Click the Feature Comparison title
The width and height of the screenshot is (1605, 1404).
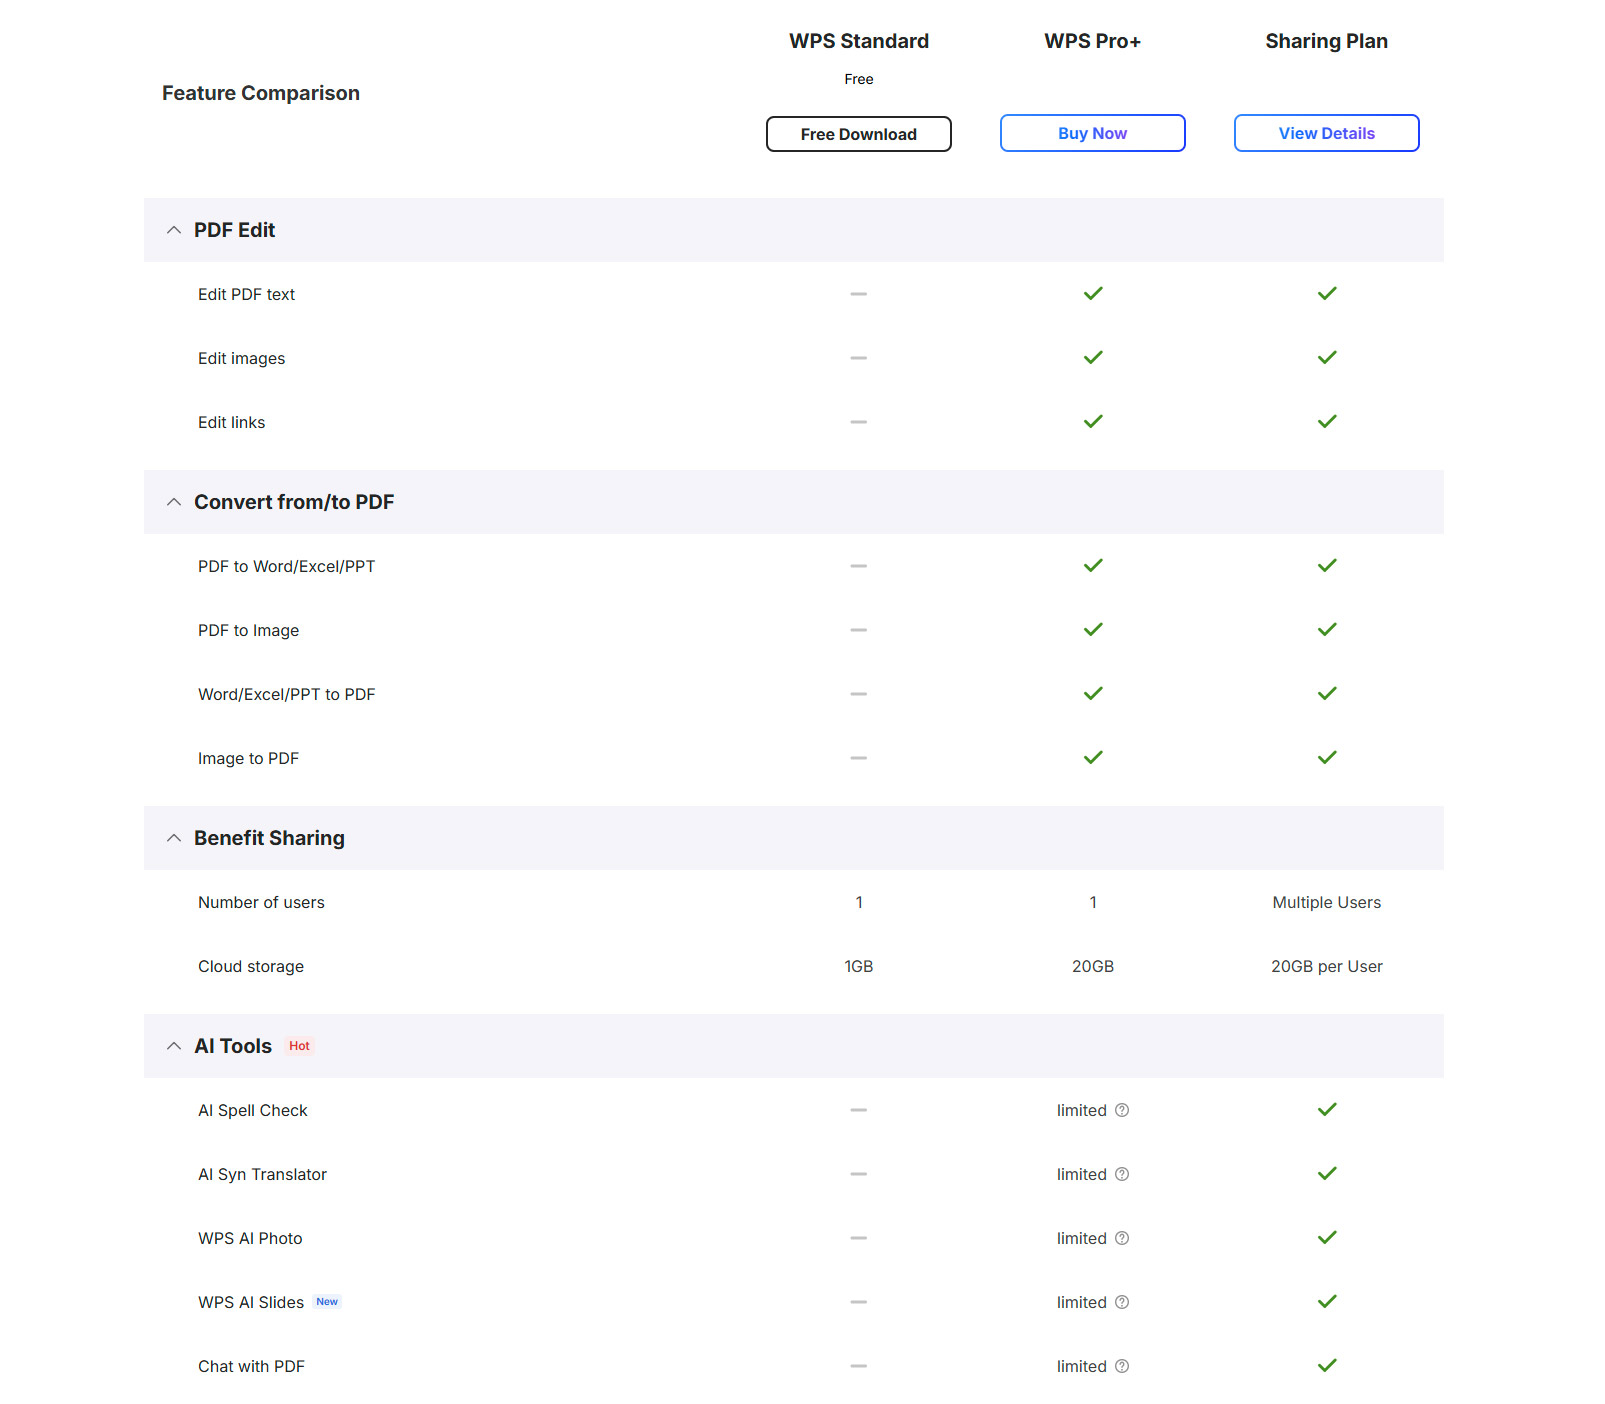(261, 93)
